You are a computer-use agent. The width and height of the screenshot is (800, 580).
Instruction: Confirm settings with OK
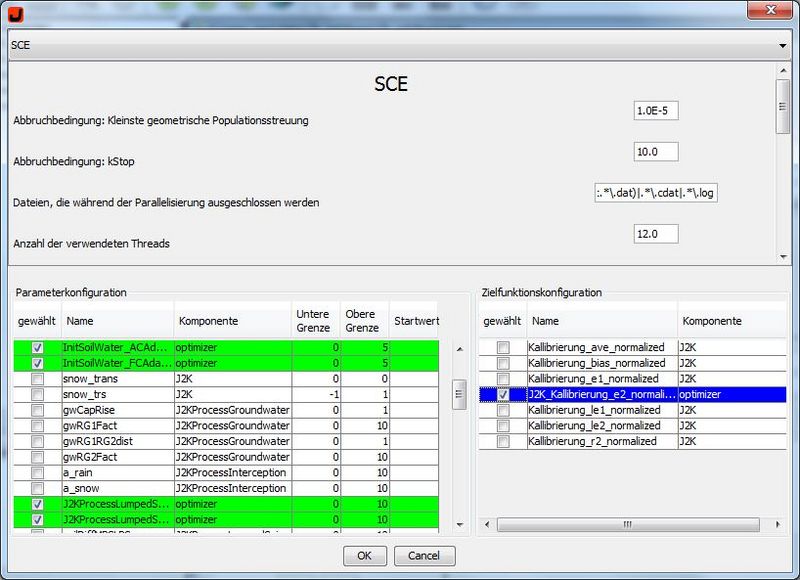[364, 556]
